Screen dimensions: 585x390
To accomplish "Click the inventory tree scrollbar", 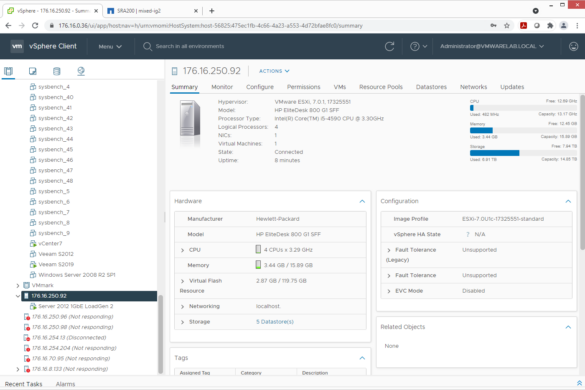I will click(160, 334).
